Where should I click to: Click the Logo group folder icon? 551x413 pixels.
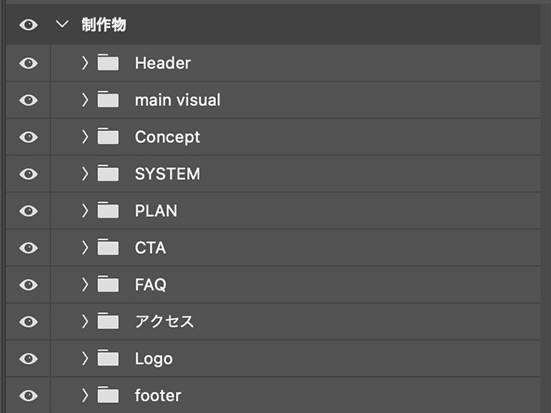click(x=108, y=358)
